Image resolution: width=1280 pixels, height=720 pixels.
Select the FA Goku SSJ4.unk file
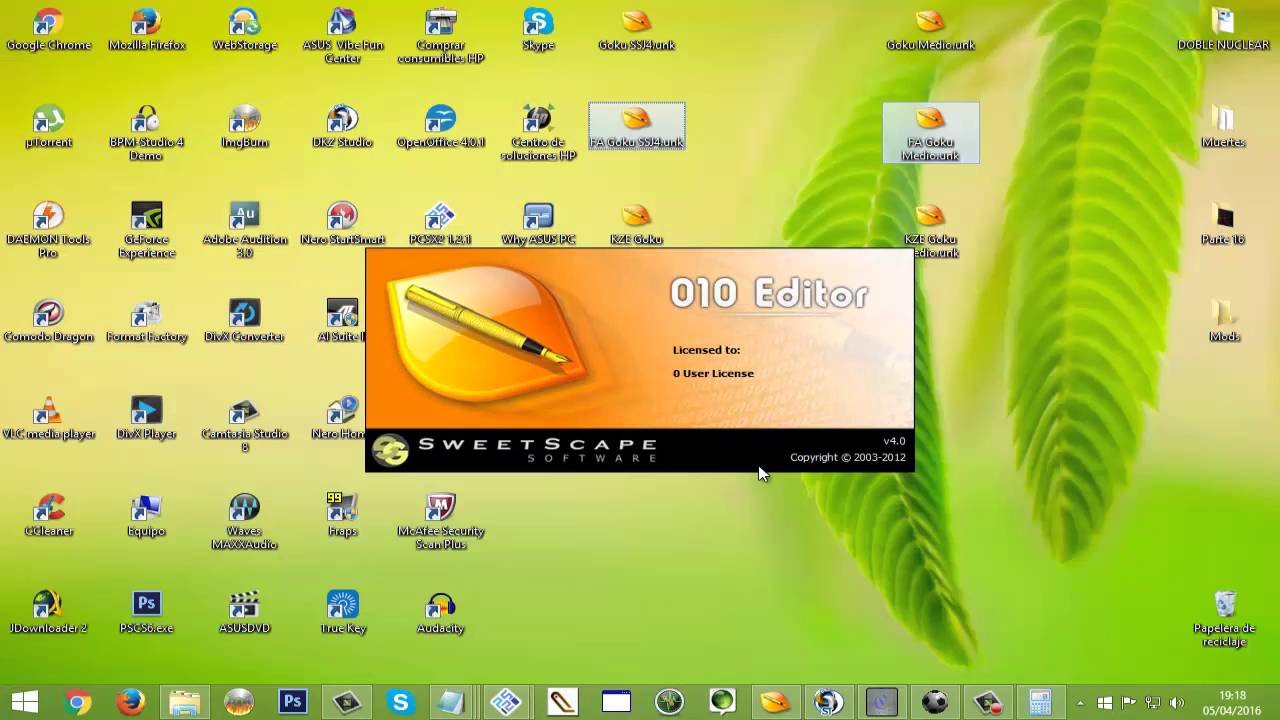click(636, 126)
